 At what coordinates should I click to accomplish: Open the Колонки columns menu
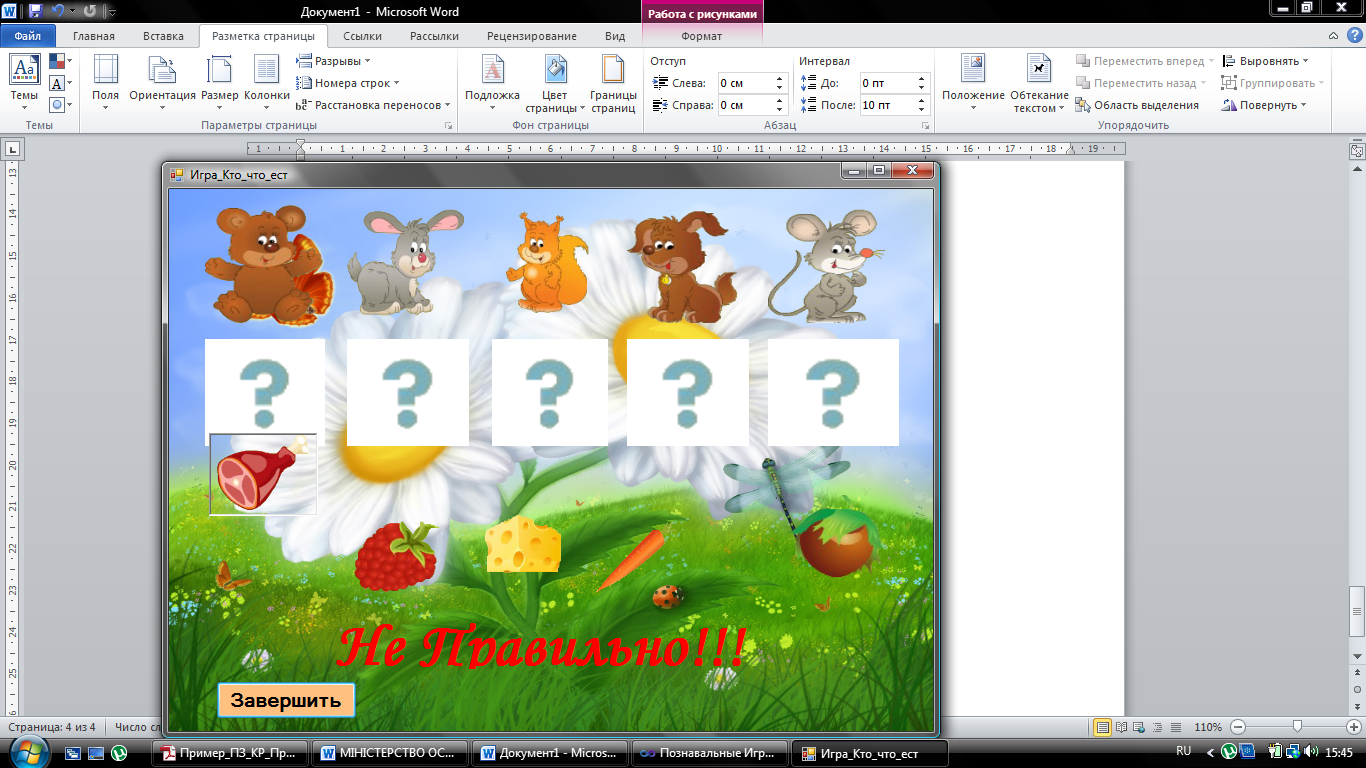(266, 82)
